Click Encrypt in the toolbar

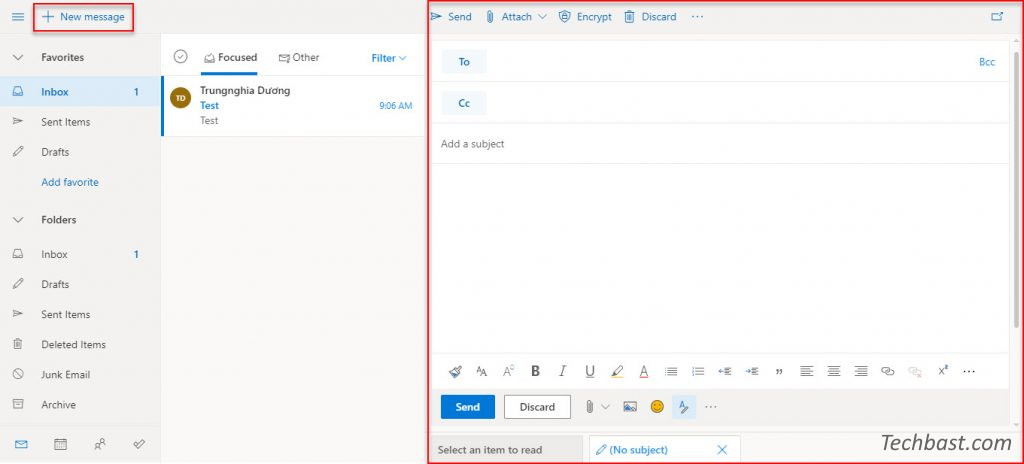coord(585,17)
